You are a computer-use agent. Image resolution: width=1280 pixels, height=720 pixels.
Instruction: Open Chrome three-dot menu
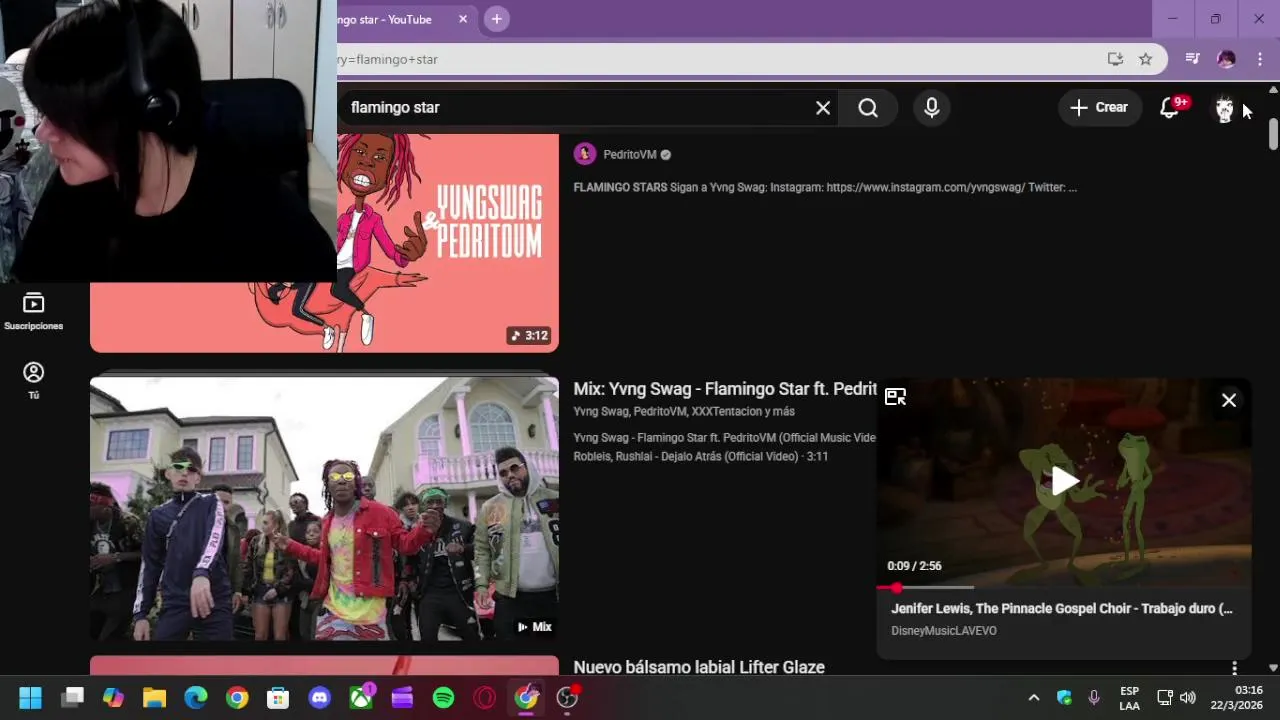1260,59
